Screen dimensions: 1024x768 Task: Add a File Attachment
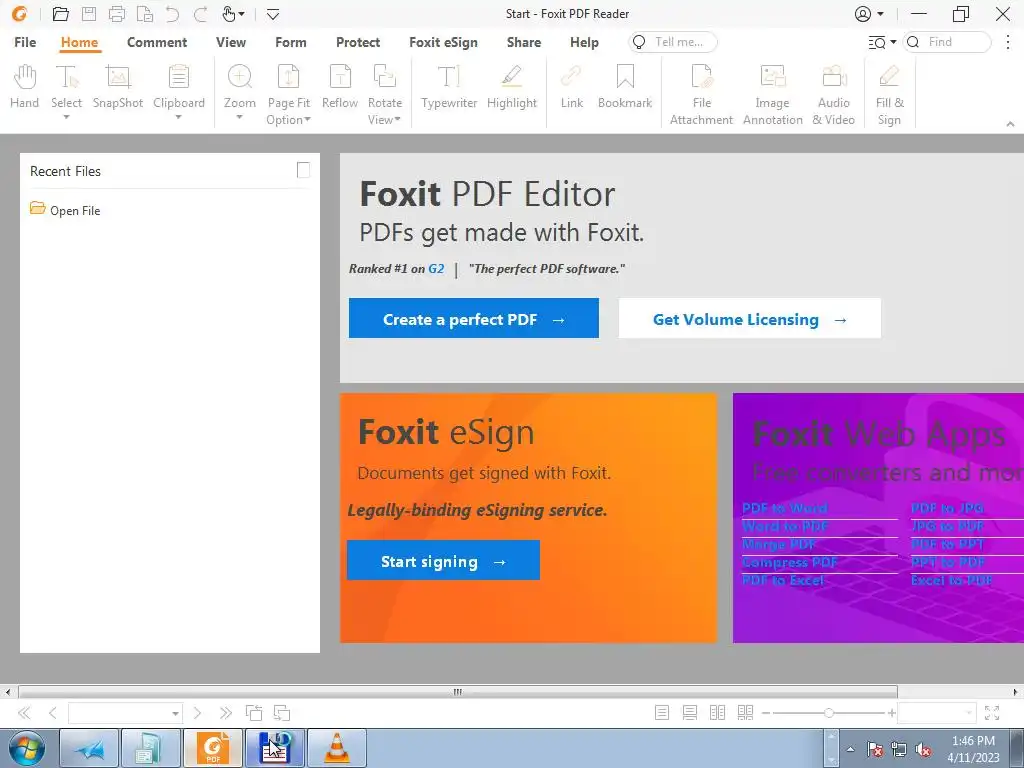701,95
